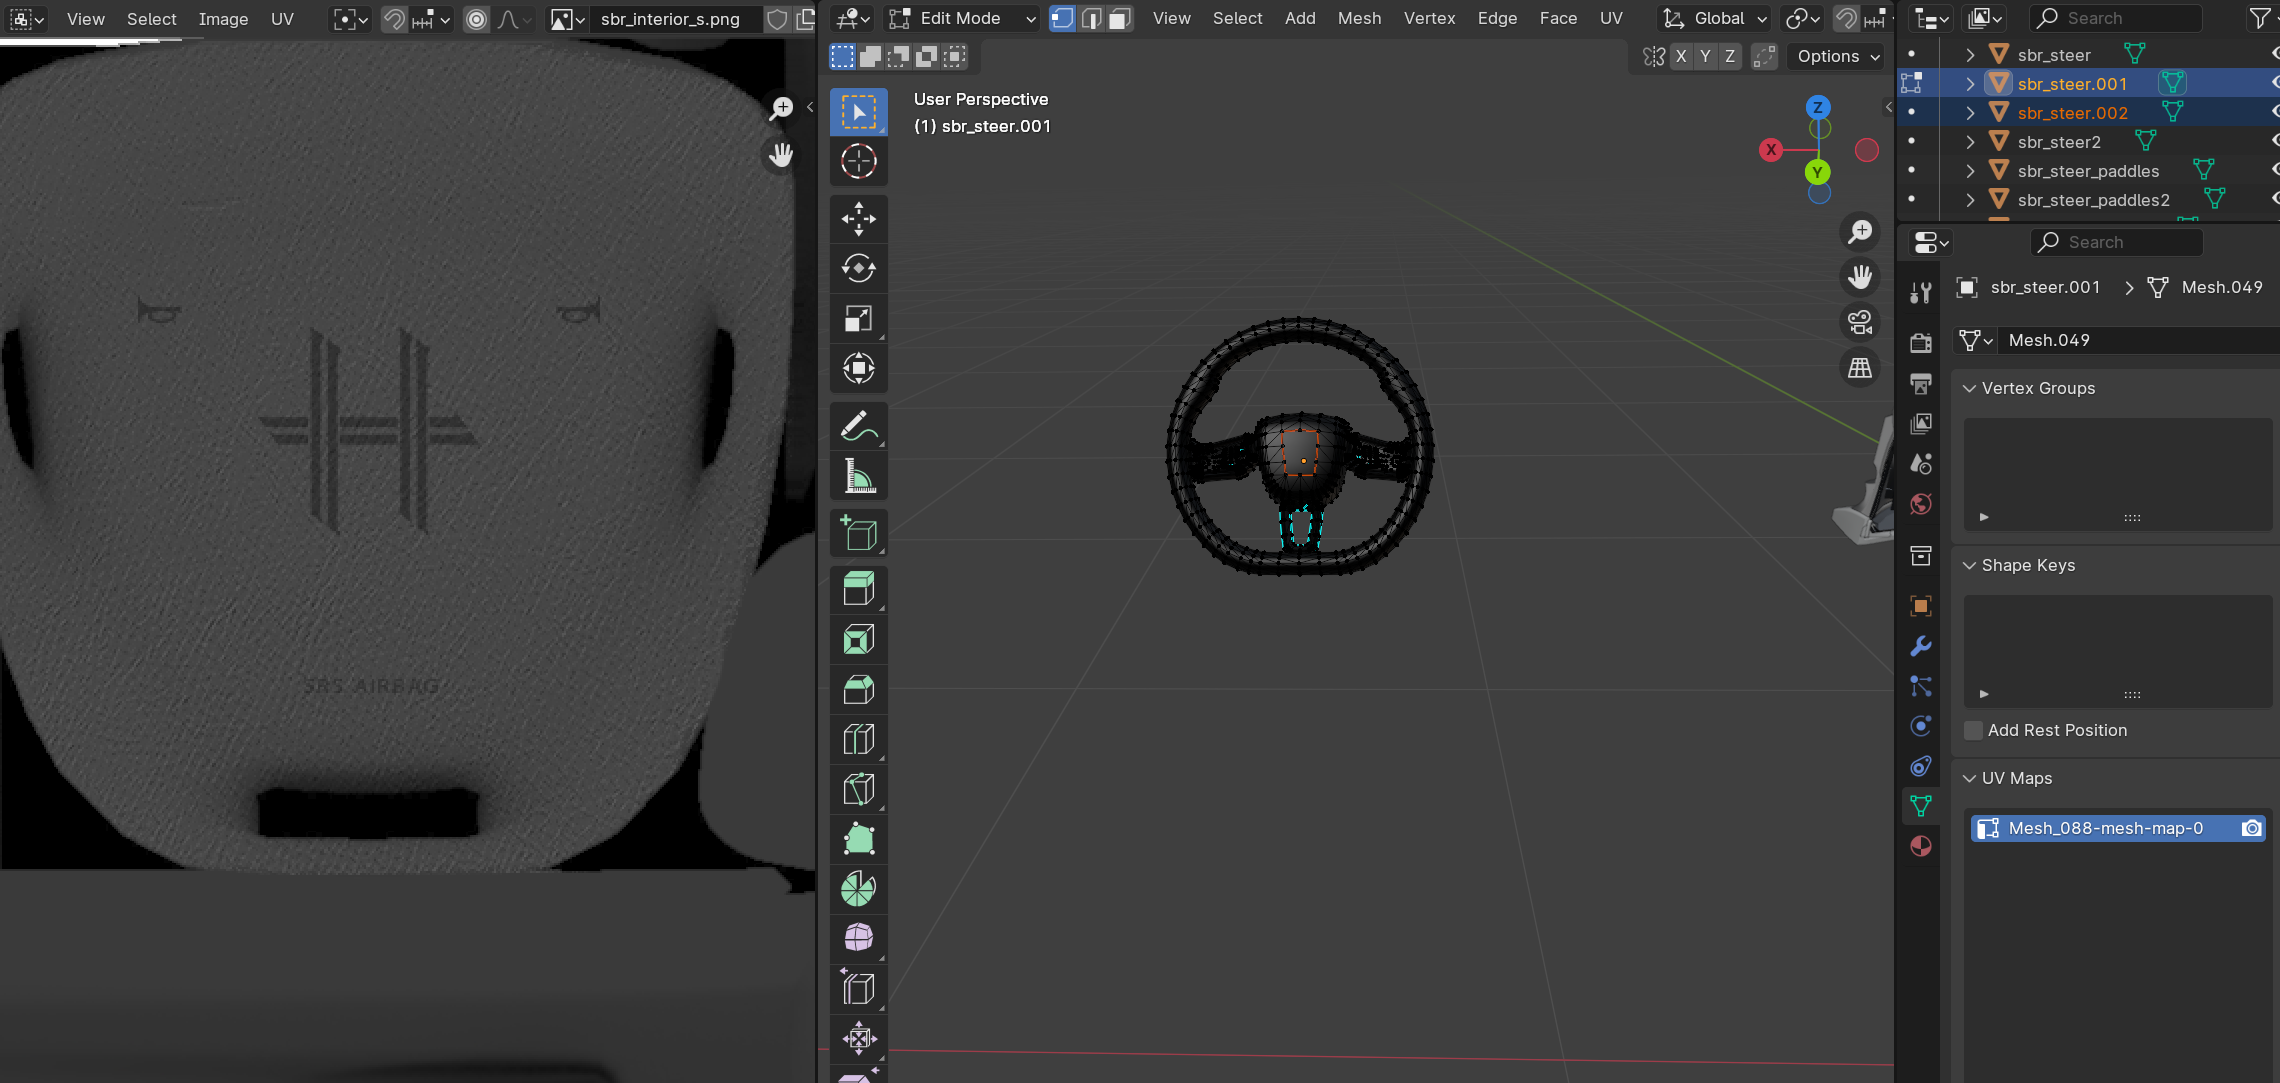
Task: Open the Edit Mode dropdown
Action: tap(962, 19)
